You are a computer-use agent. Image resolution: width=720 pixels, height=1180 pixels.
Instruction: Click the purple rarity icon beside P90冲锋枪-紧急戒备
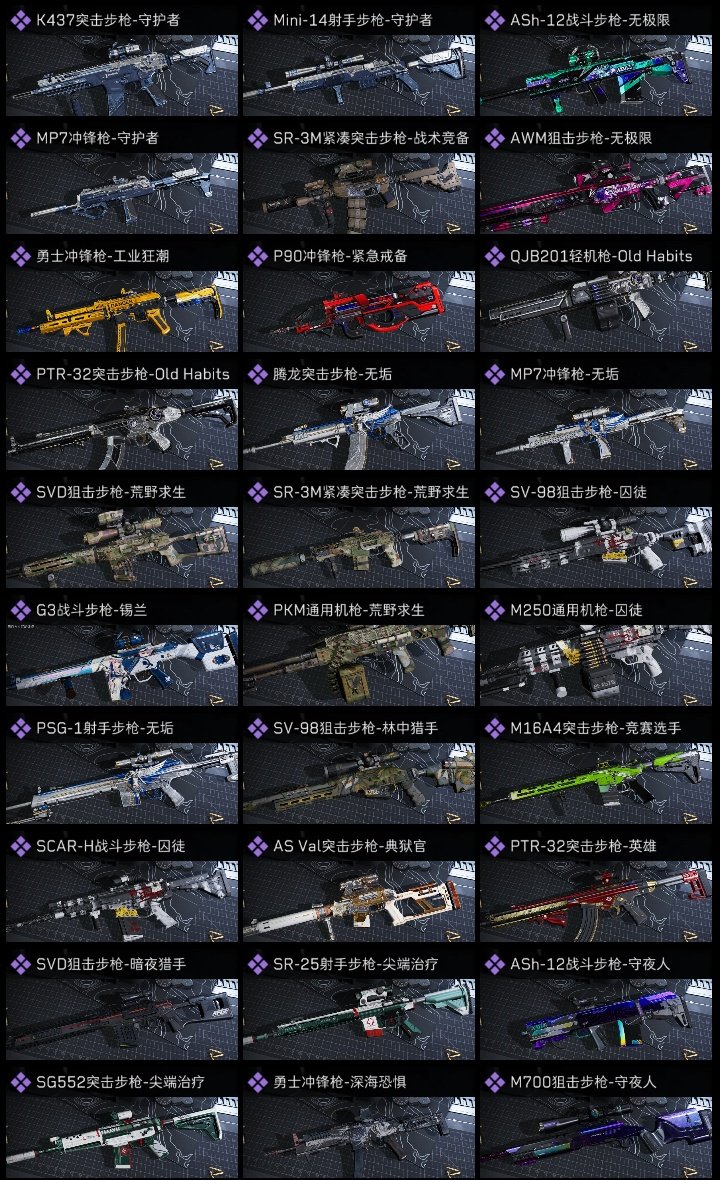tap(257, 257)
